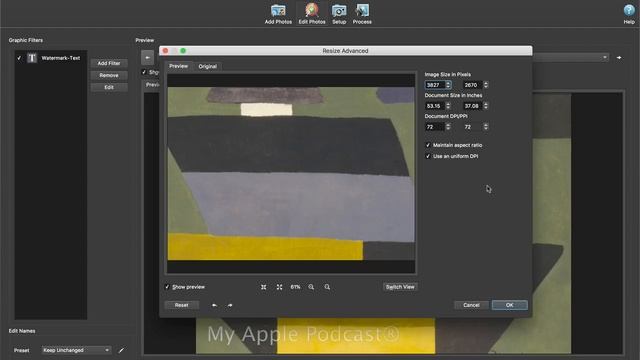Screen dimensions: 640x360
Task: Click the image width field showing 3827
Action: 435,85
